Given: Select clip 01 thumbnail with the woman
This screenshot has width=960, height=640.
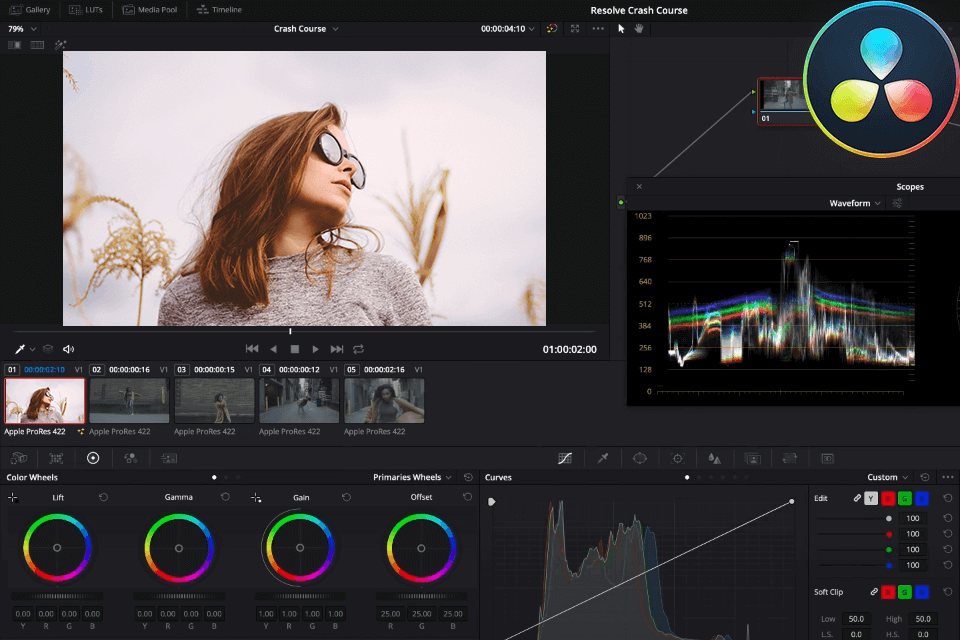Looking at the screenshot, I should pos(45,401).
